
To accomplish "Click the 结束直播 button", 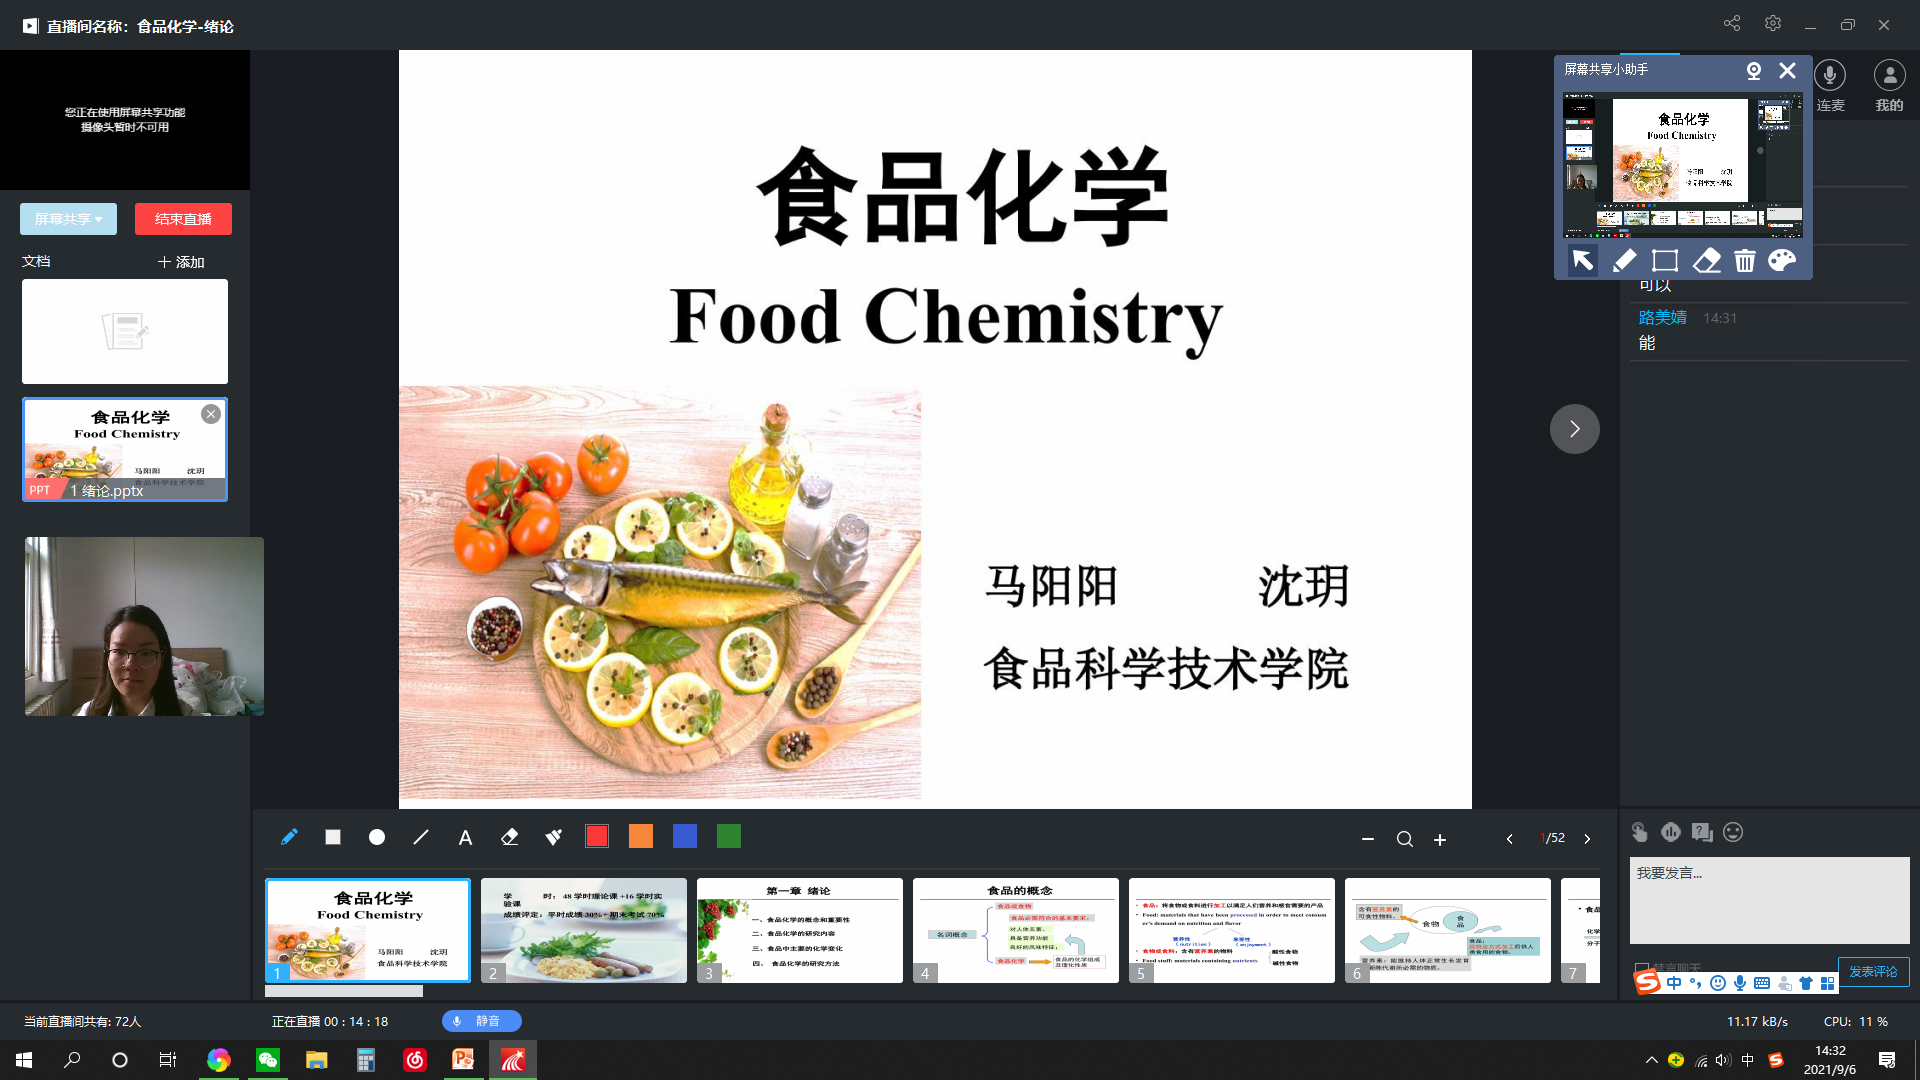I will tap(183, 219).
